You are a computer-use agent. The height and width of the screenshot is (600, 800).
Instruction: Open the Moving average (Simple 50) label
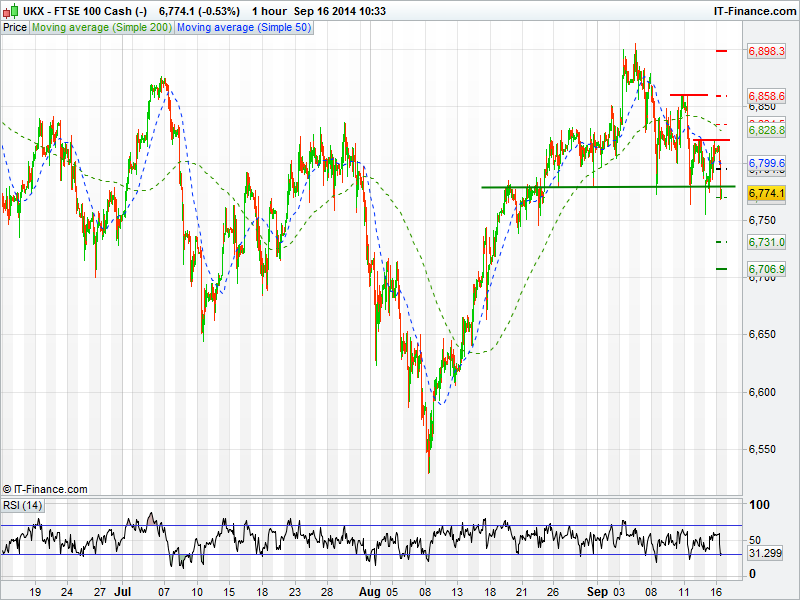point(244,28)
